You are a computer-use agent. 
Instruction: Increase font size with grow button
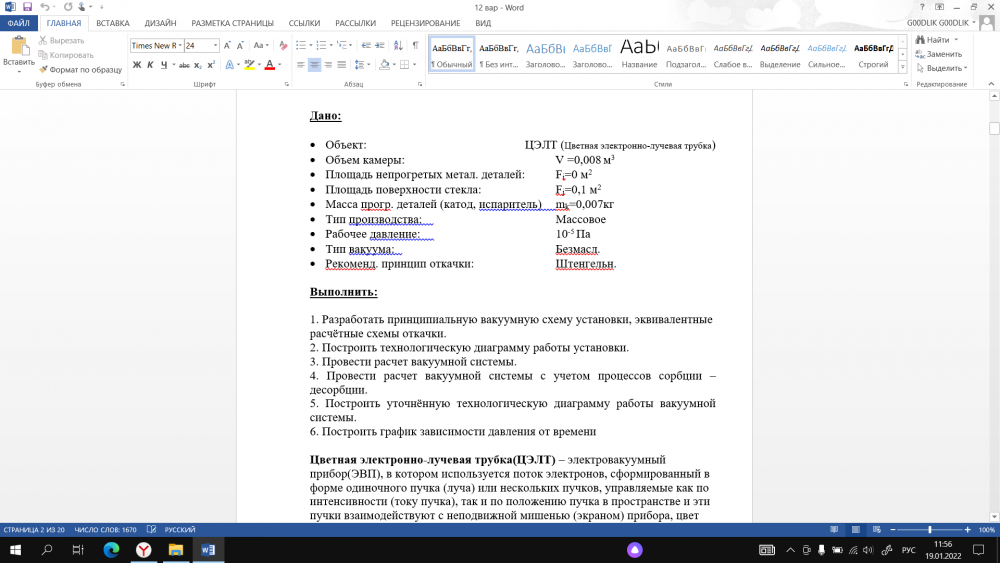point(228,45)
